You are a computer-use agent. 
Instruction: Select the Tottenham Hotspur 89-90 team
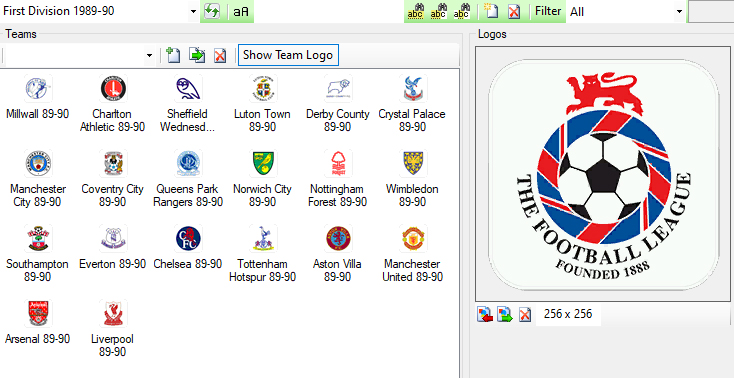pyautogui.click(x=262, y=253)
